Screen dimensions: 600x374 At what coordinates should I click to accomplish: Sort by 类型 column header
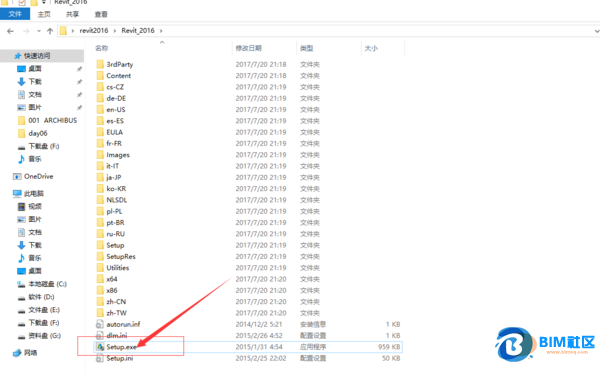coord(307,48)
